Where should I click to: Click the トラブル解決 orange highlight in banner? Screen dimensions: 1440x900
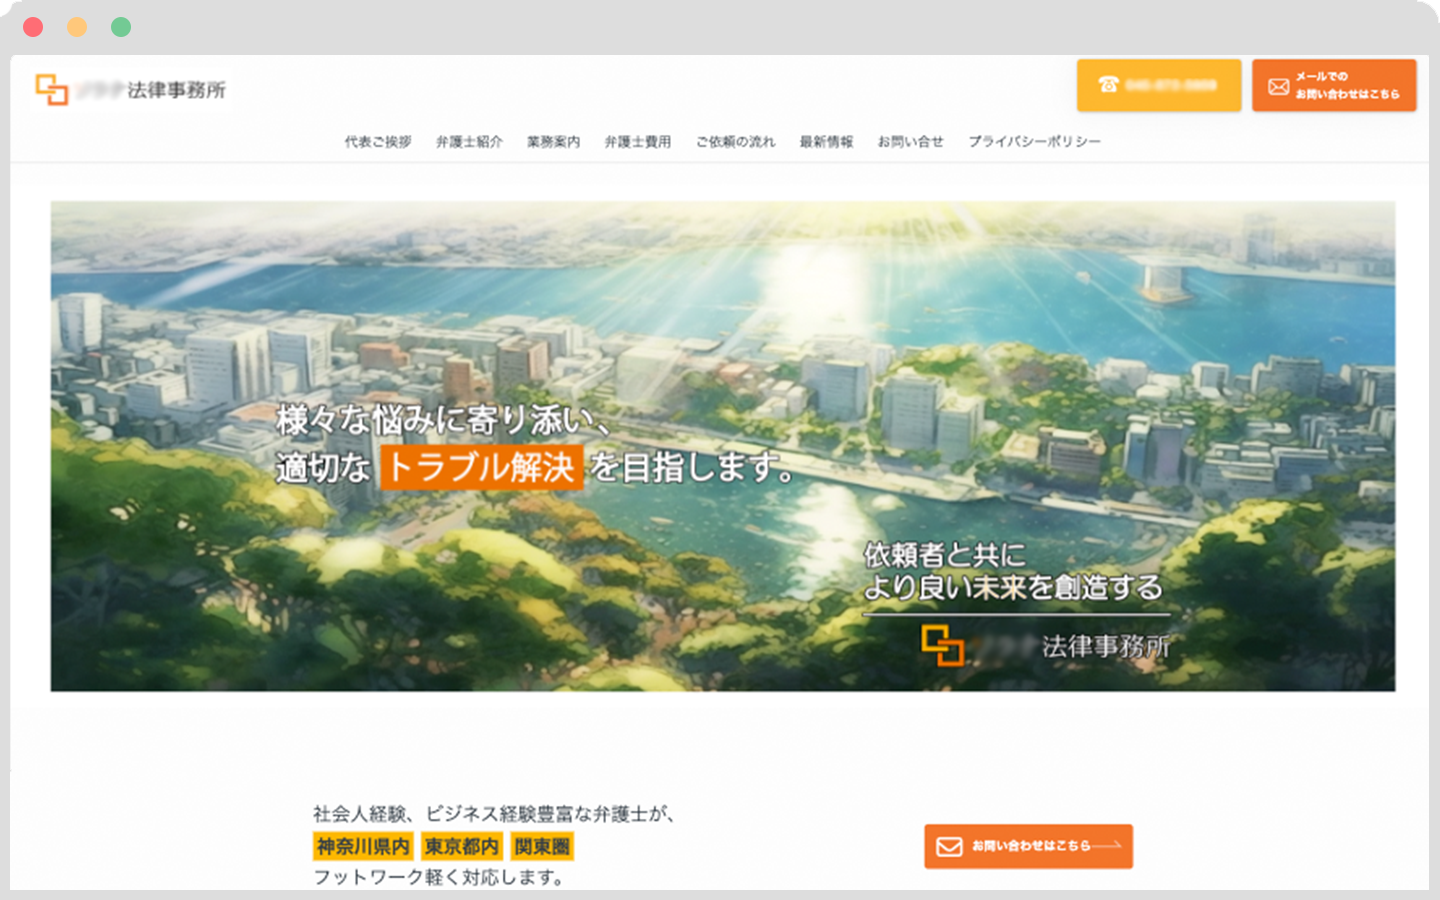pyautogui.click(x=481, y=467)
